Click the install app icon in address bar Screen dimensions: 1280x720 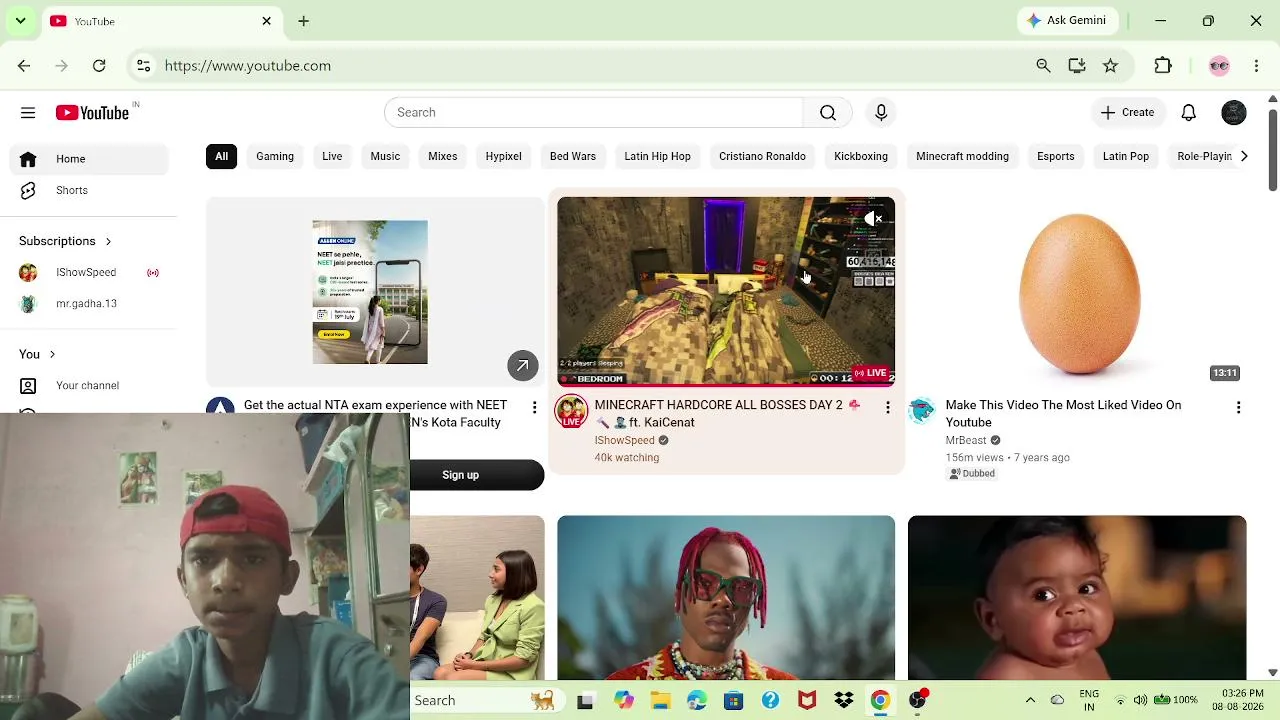[1077, 66]
